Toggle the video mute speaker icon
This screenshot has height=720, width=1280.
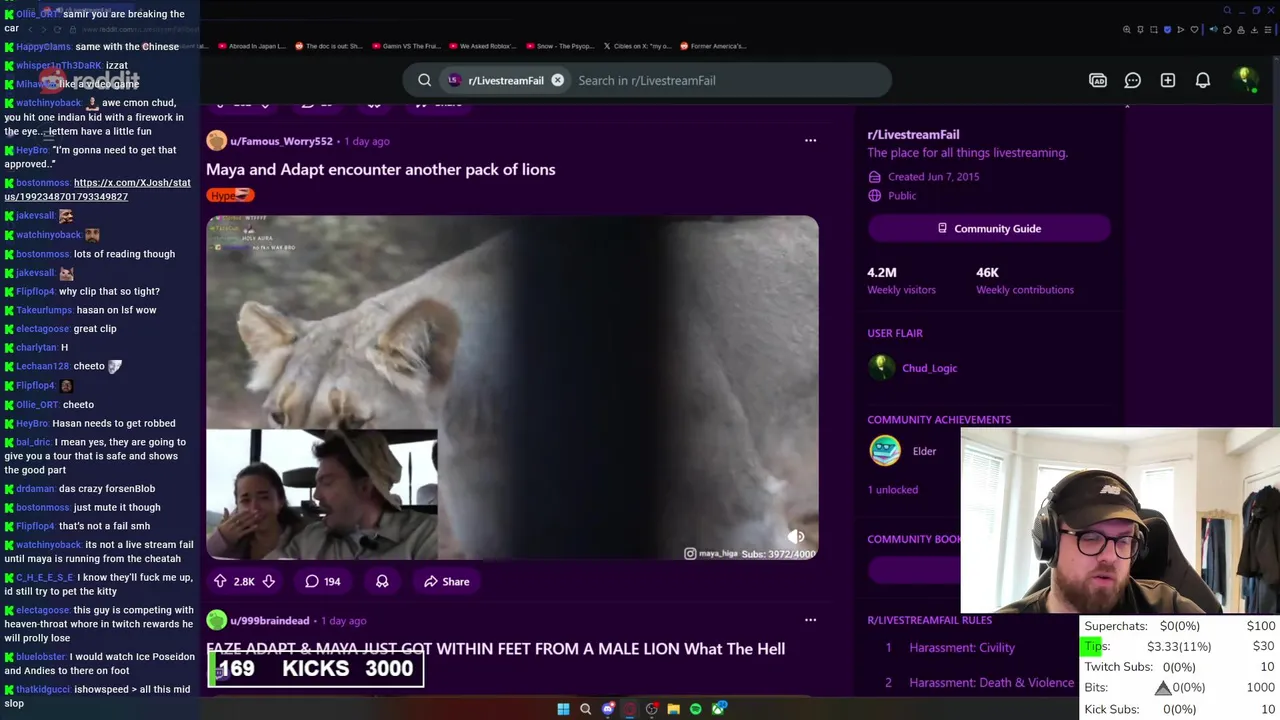click(x=796, y=537)
